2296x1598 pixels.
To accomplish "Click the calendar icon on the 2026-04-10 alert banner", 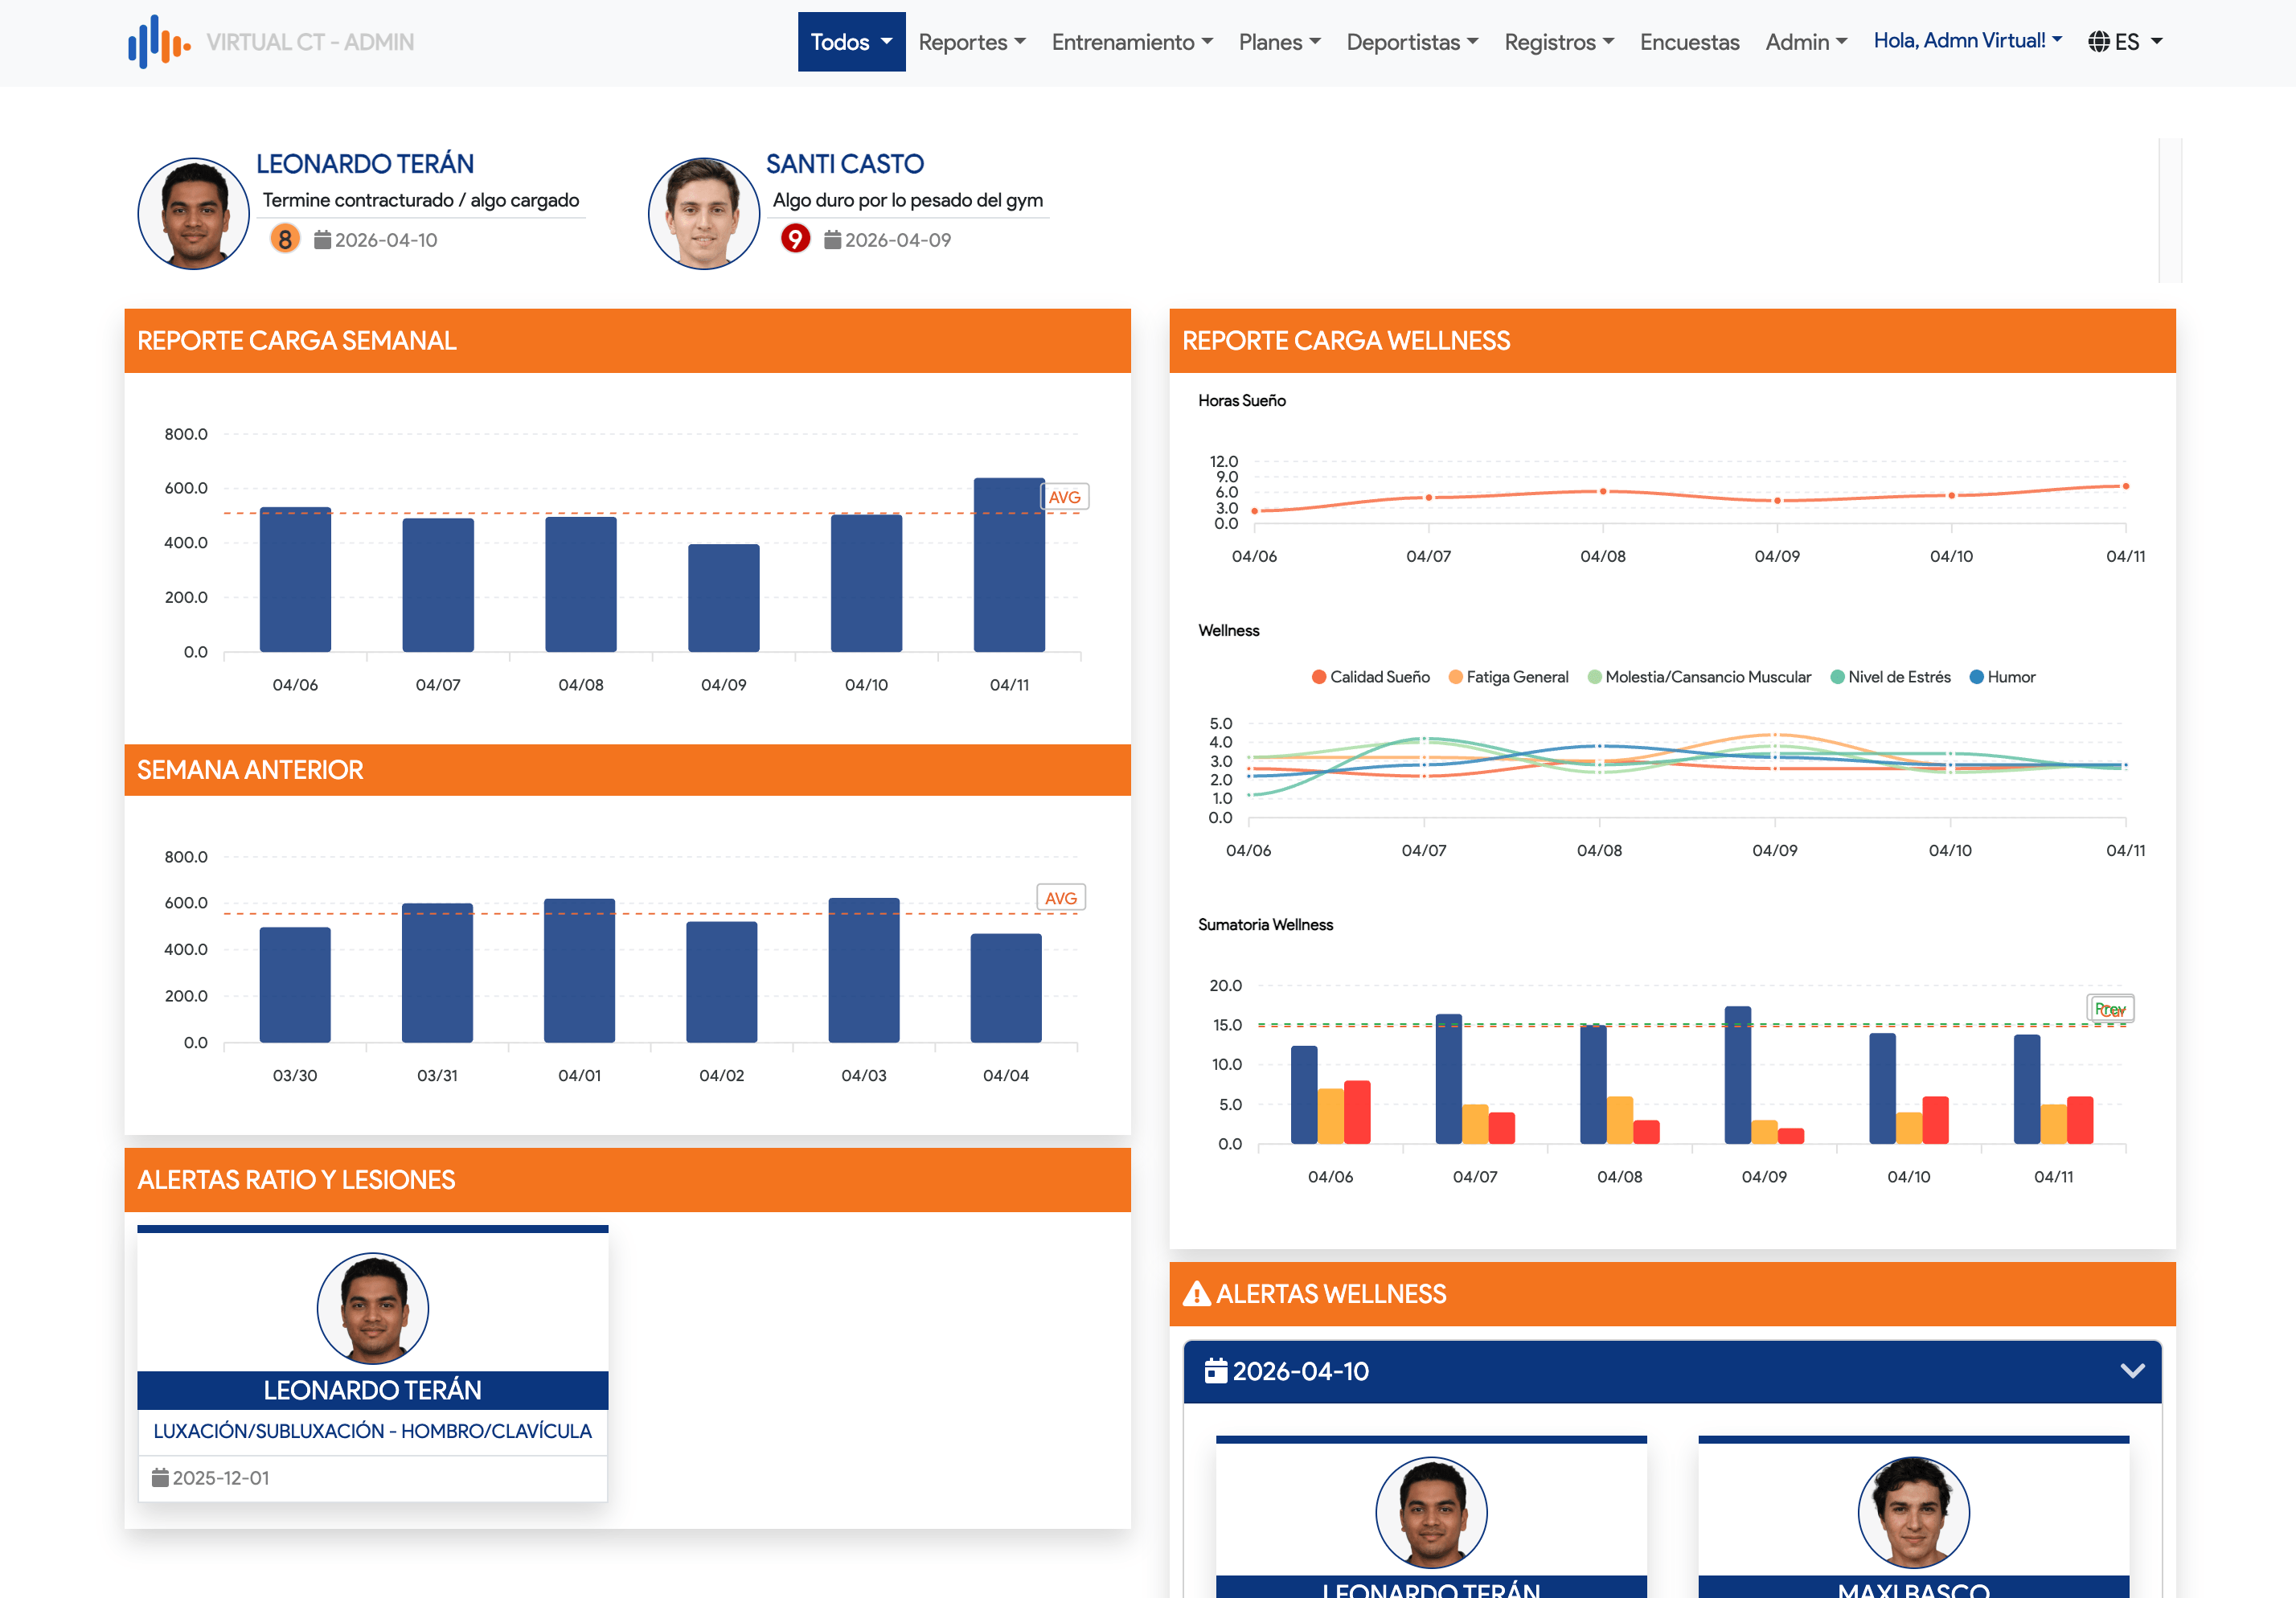I will (x=1216, y=1371).
